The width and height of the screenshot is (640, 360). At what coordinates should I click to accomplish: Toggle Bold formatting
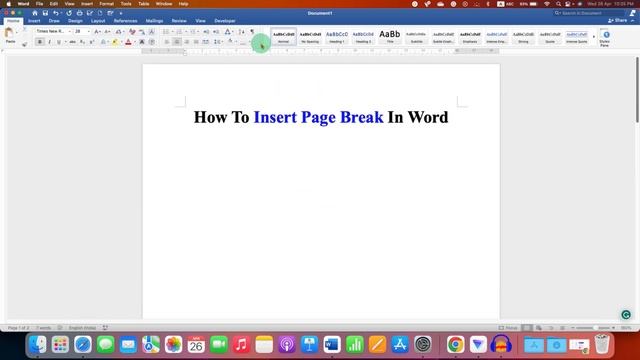pos(40,42)
